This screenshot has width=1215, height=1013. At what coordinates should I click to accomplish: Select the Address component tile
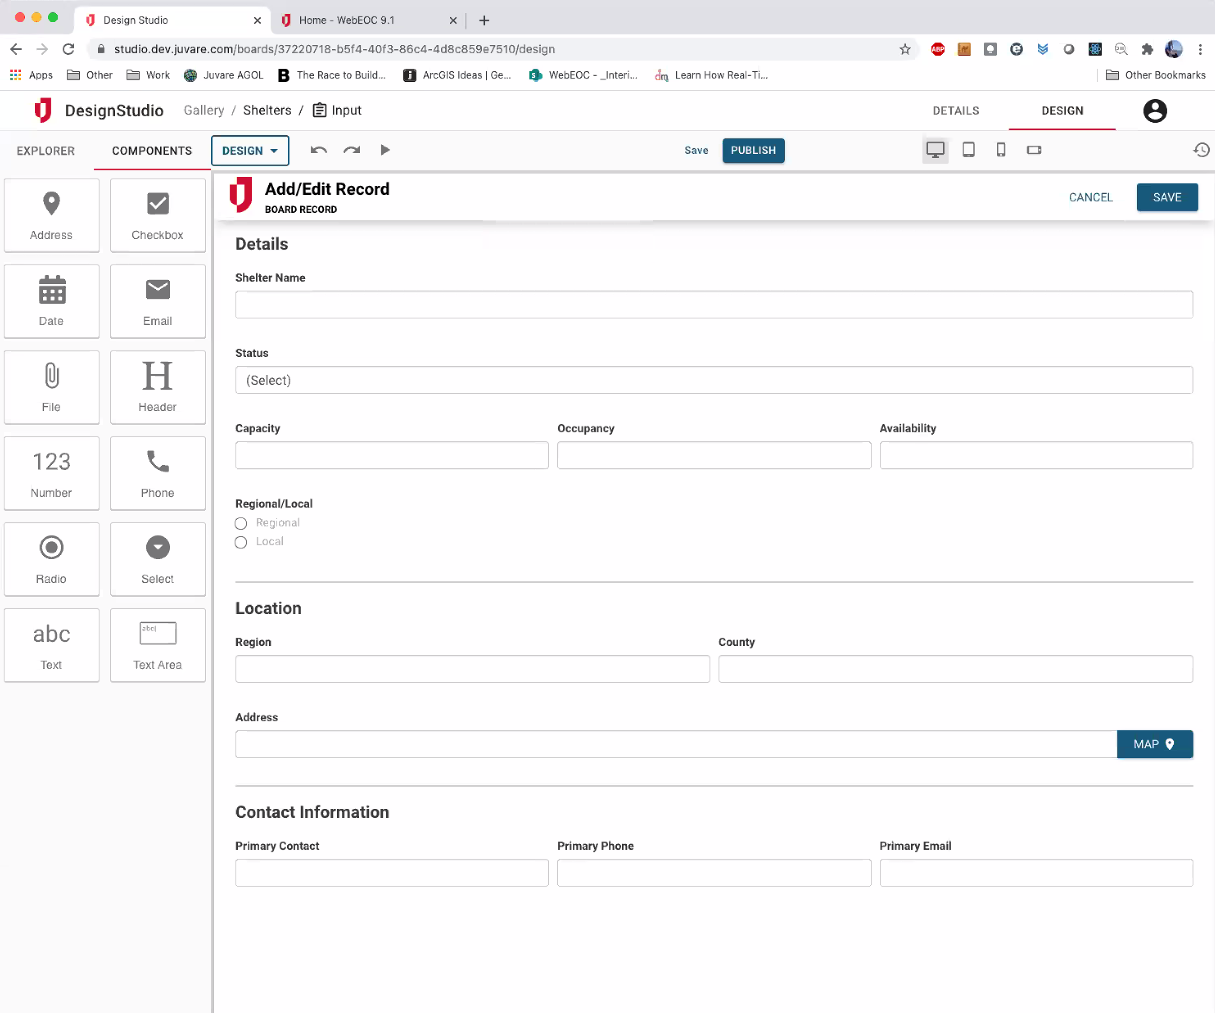click(52, 215)
